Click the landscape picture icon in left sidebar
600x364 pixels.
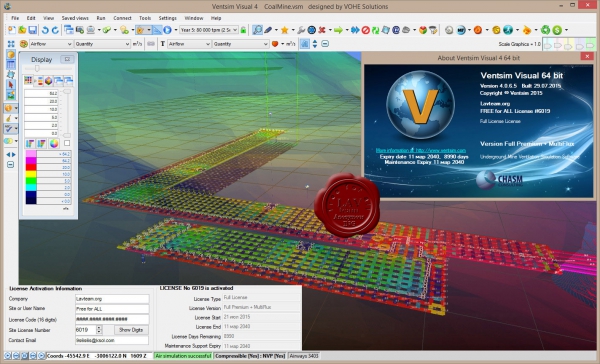pyautogui.click(x=11, y=95)
